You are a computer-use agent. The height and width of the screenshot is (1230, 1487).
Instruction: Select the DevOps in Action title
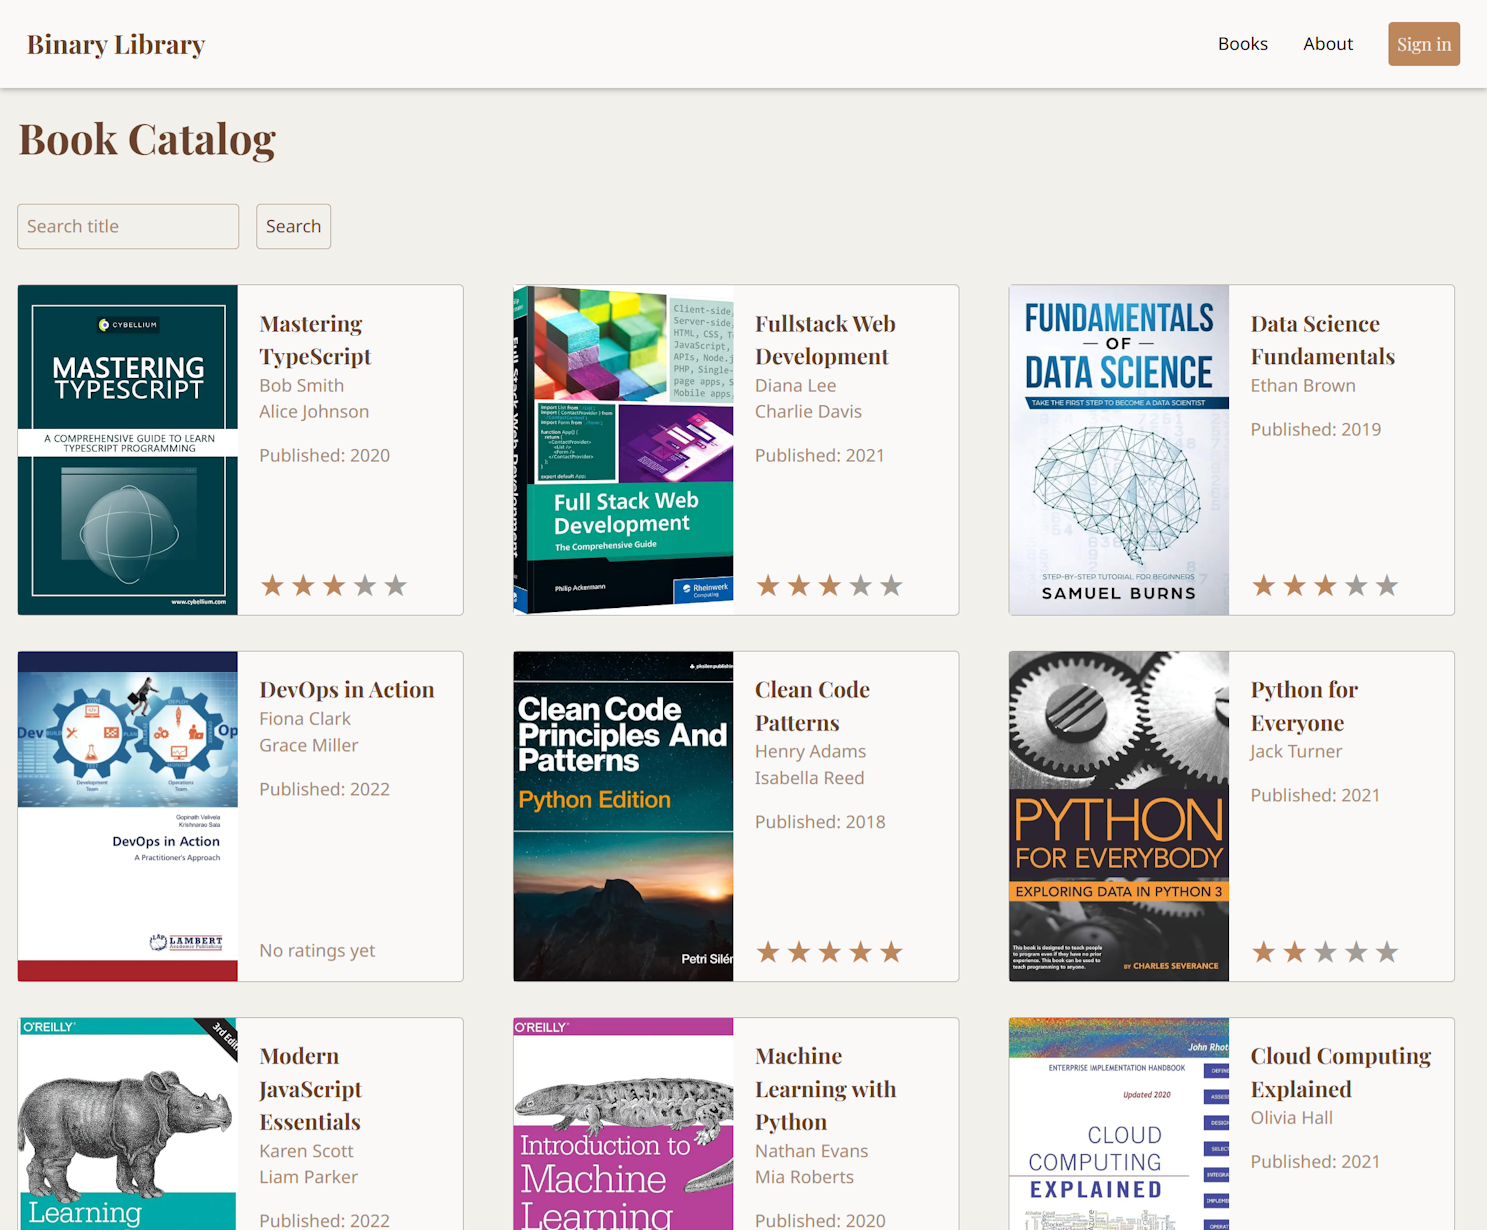pyautogui.click(x=346, y=689)
